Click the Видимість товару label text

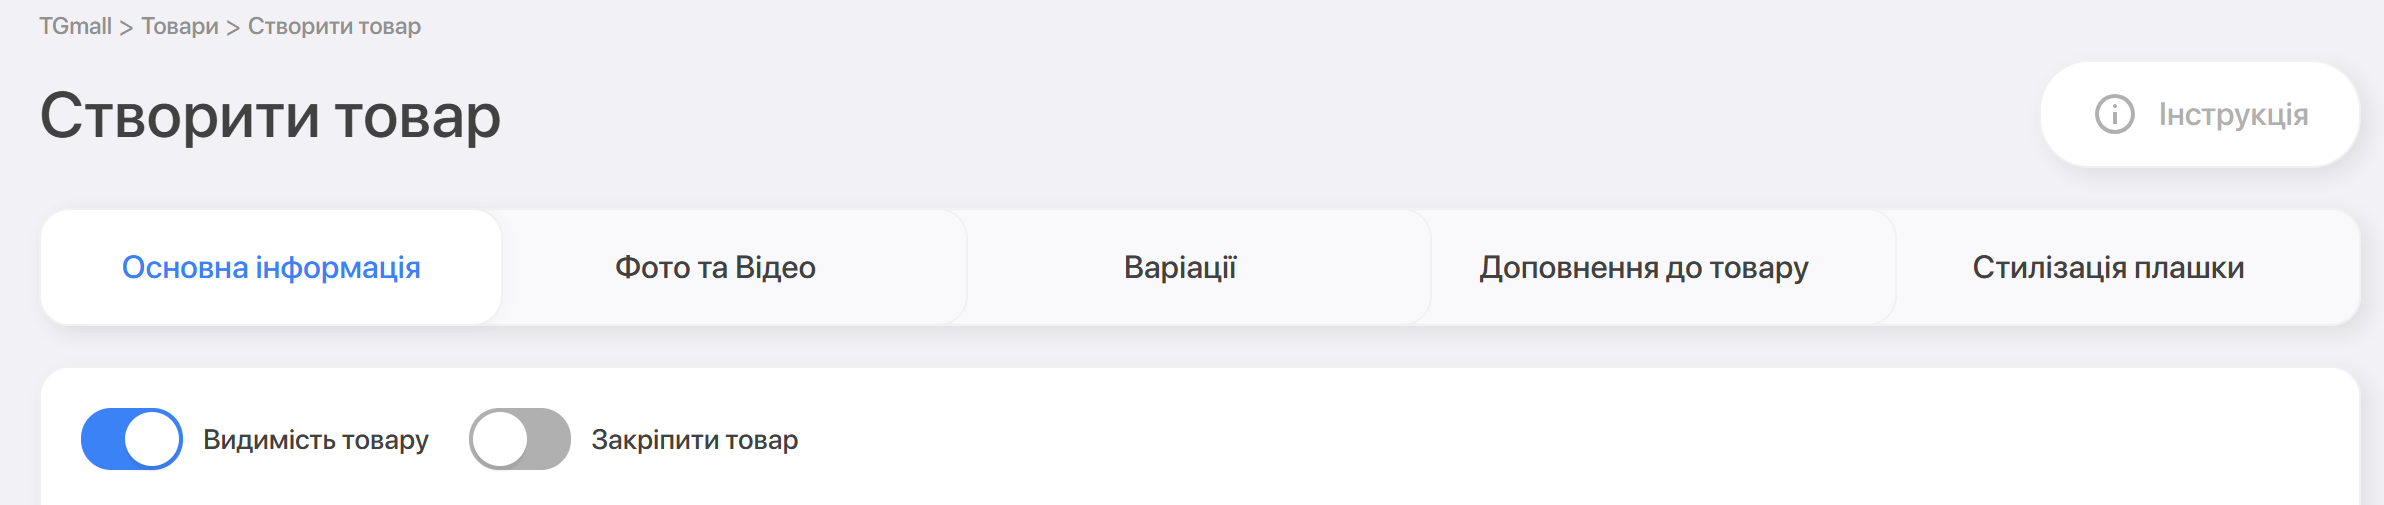315,440
